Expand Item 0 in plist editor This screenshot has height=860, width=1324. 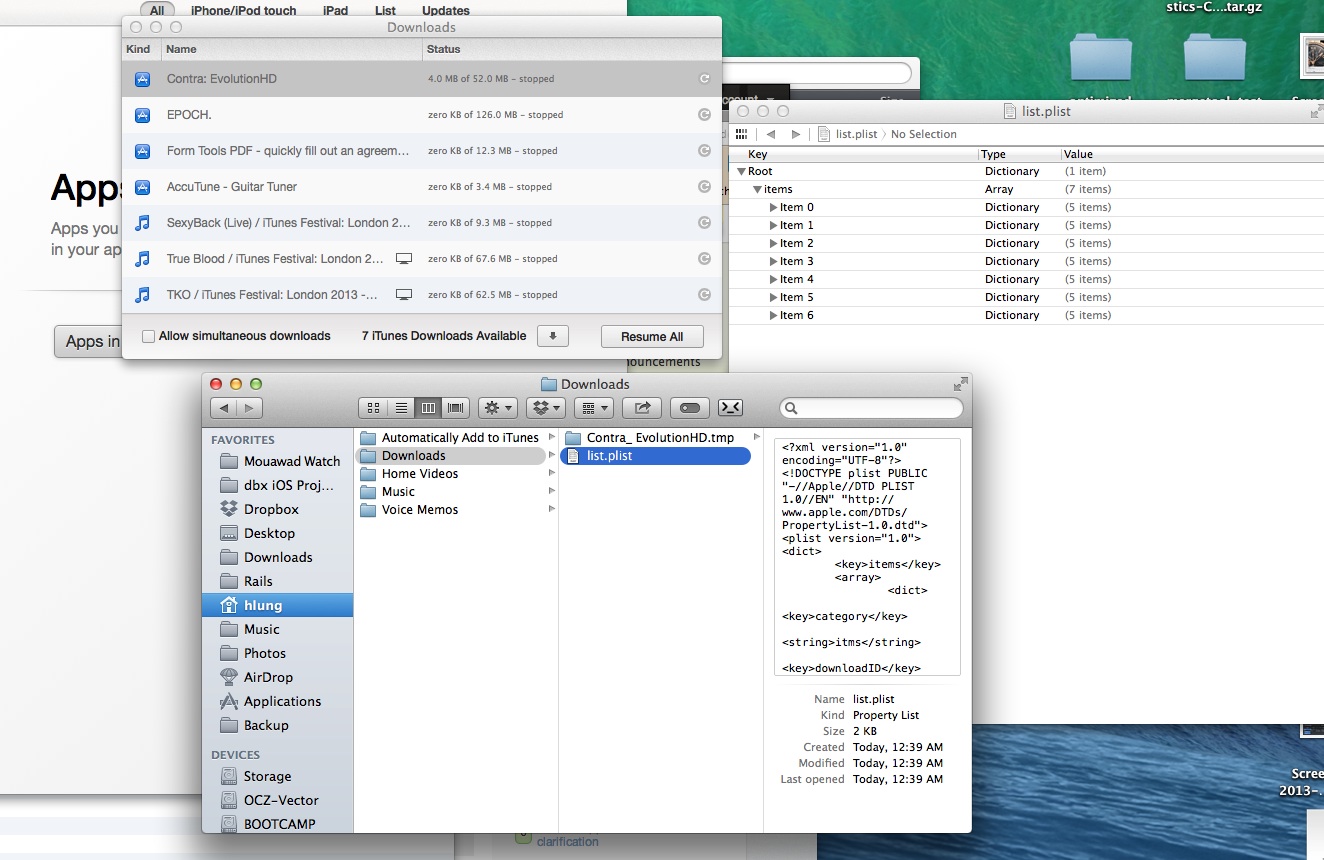[774, 207]
